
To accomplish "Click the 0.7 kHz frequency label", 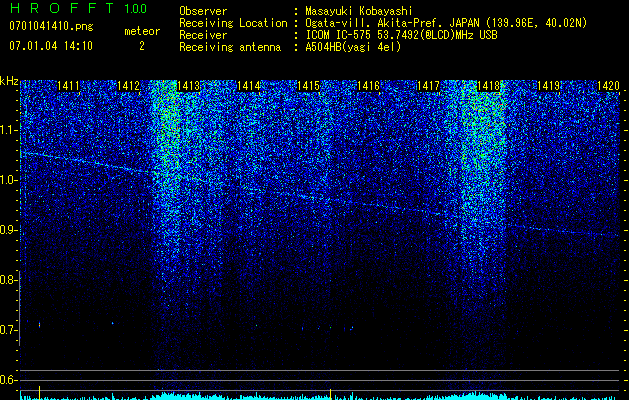I will tap(8, 330).
